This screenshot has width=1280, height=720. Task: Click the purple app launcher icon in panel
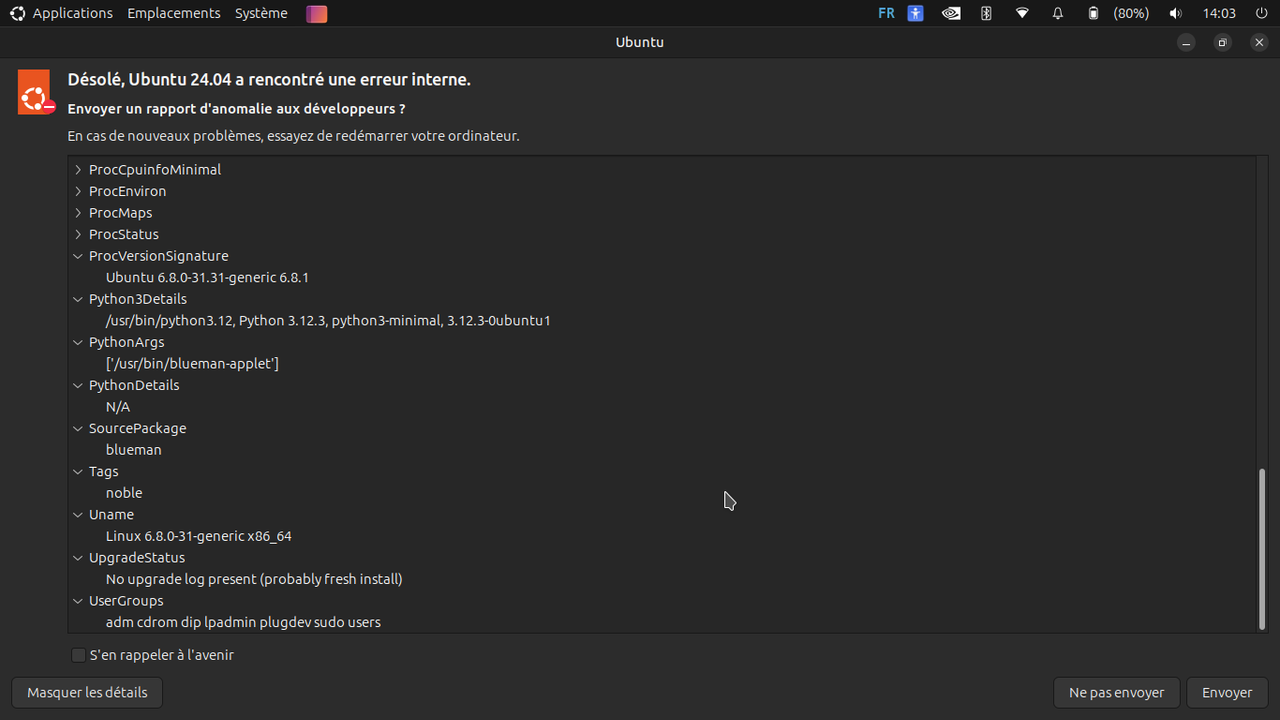[317, 13]
